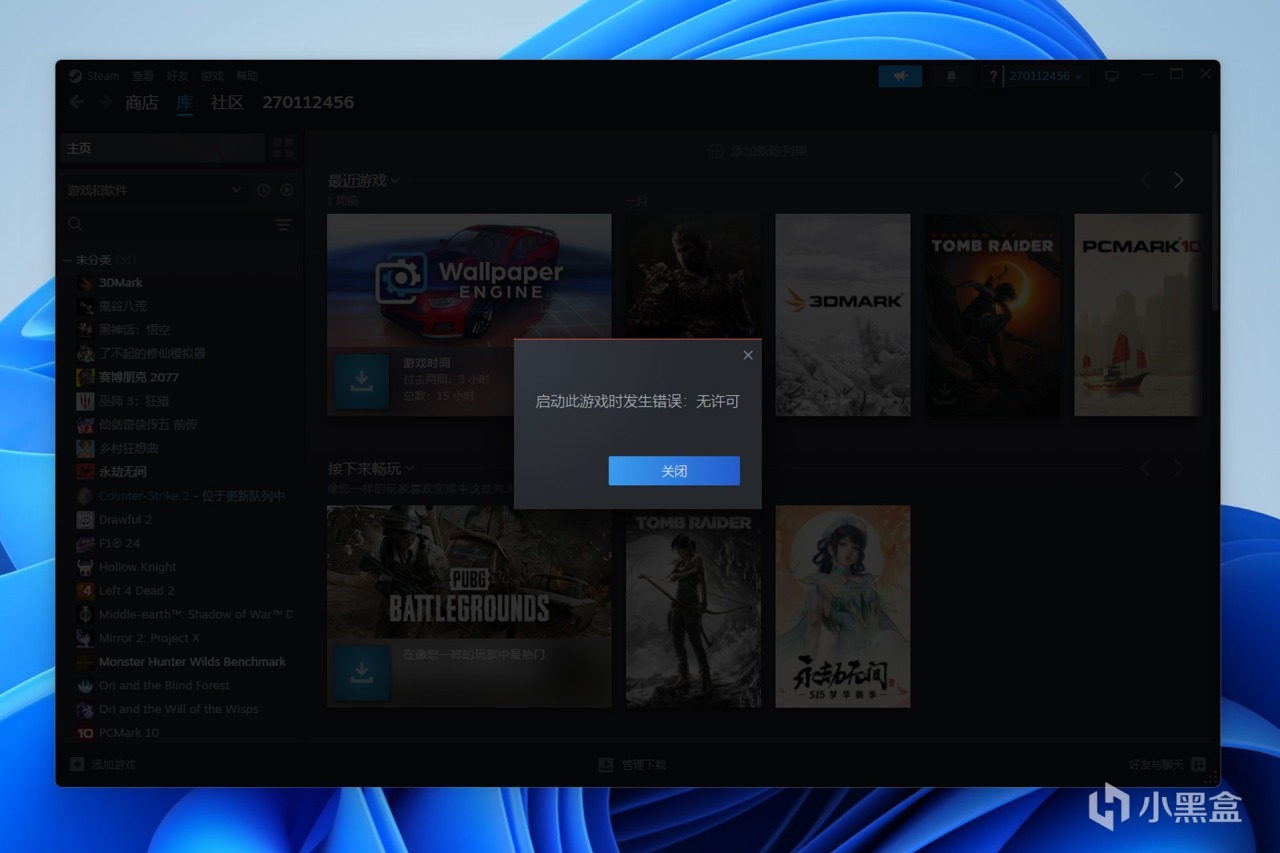The height and width of the screenshot is (853, 1280).
Task: Open the advanced filter options icon
Action: pyautogui.click(x=283, y=225)
